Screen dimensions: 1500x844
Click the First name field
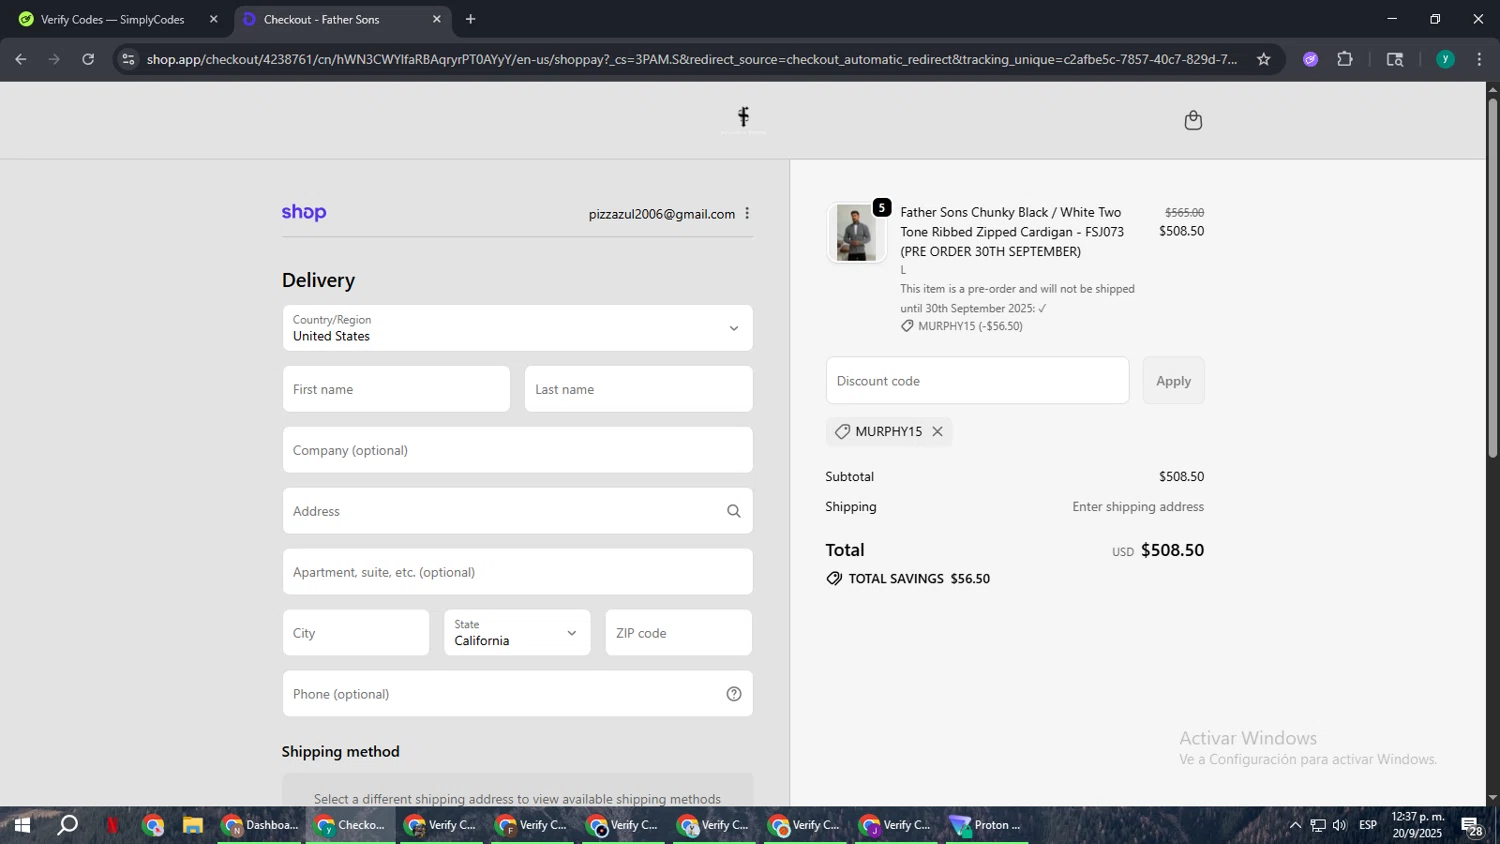(396, 389)
